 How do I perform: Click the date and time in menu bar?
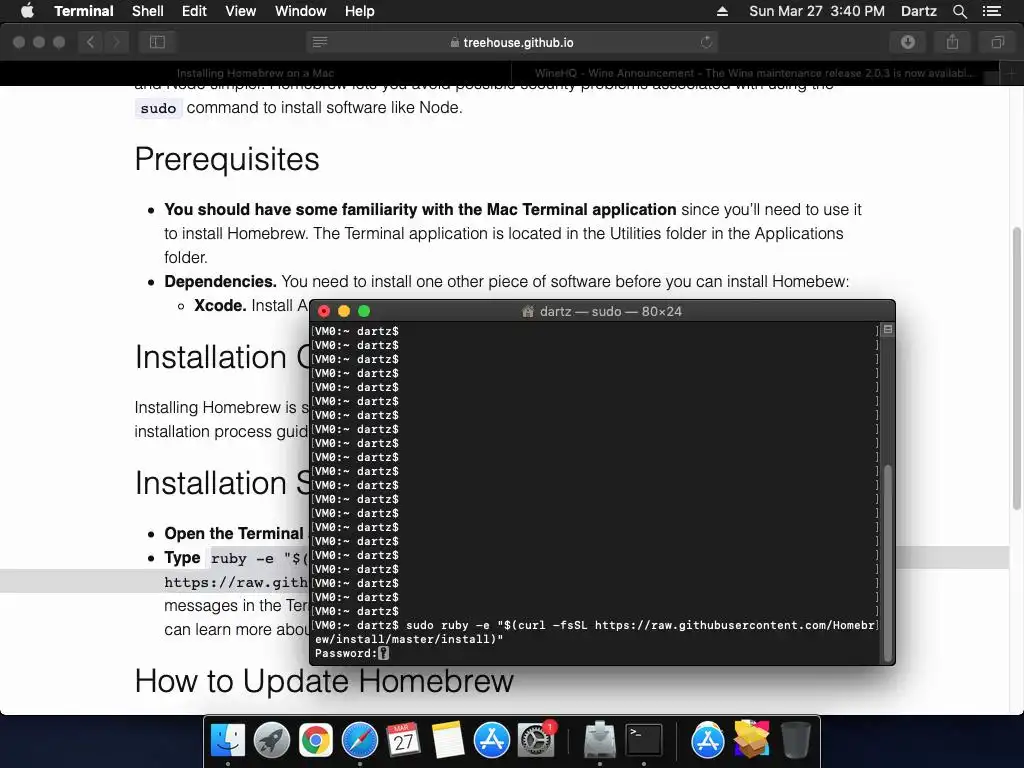(x=817, y=11)
